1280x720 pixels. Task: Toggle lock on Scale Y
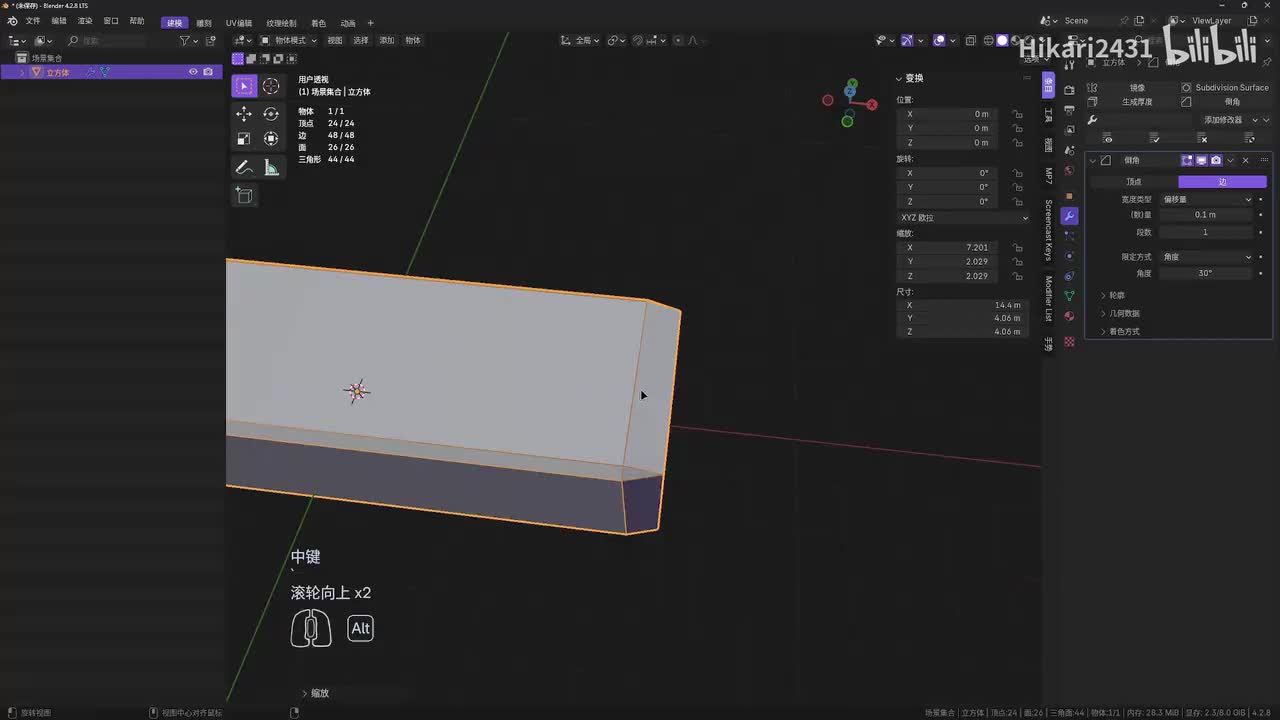coord(1018,262)
